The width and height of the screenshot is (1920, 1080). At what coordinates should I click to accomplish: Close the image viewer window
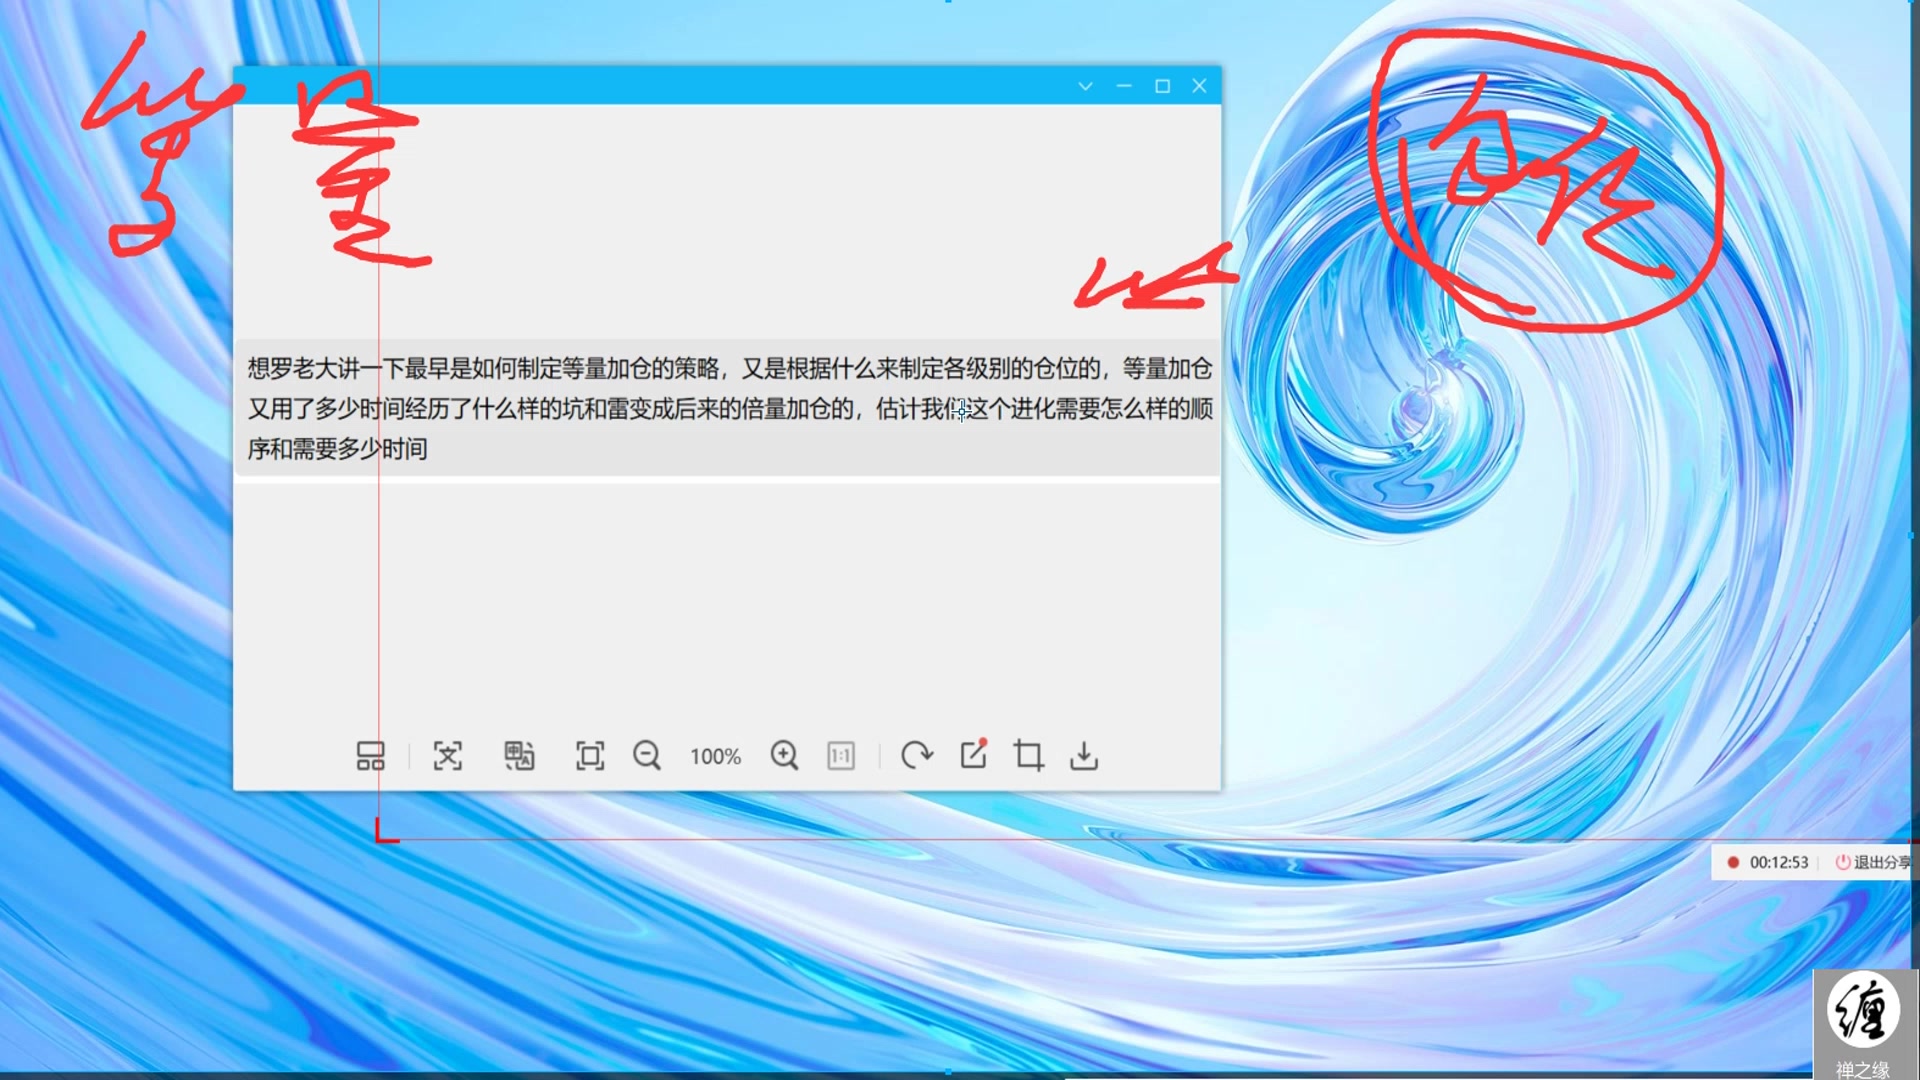pos(1199,86)
